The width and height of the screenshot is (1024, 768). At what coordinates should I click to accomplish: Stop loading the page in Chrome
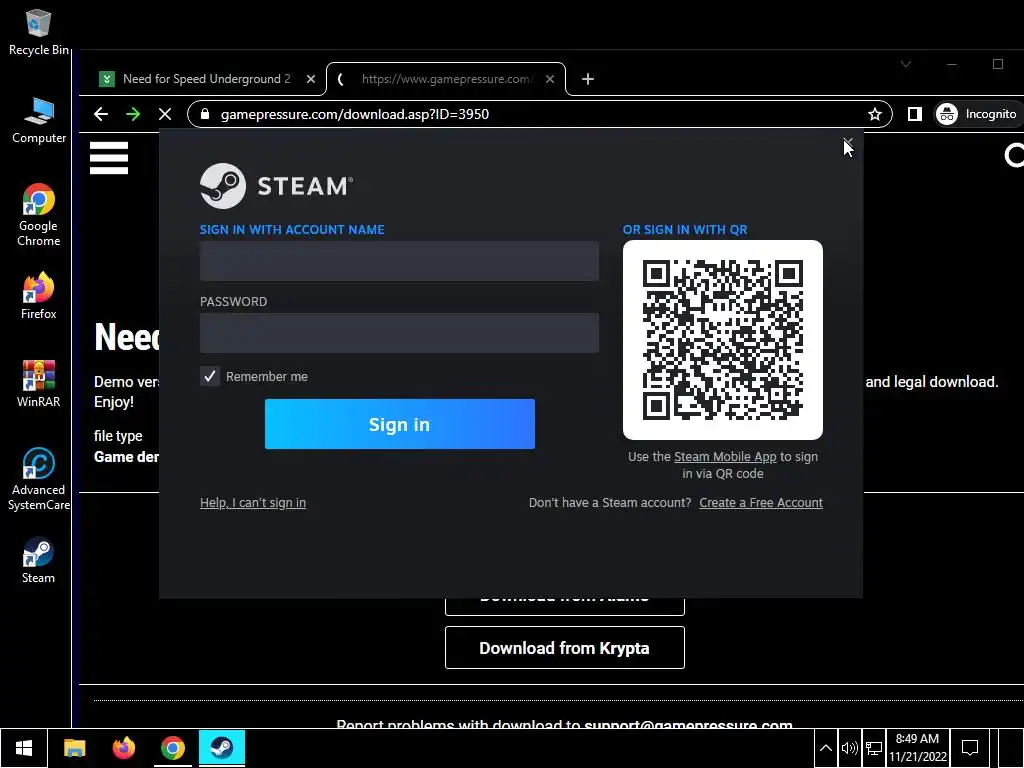pyautogui.click(x=165, y=114)
